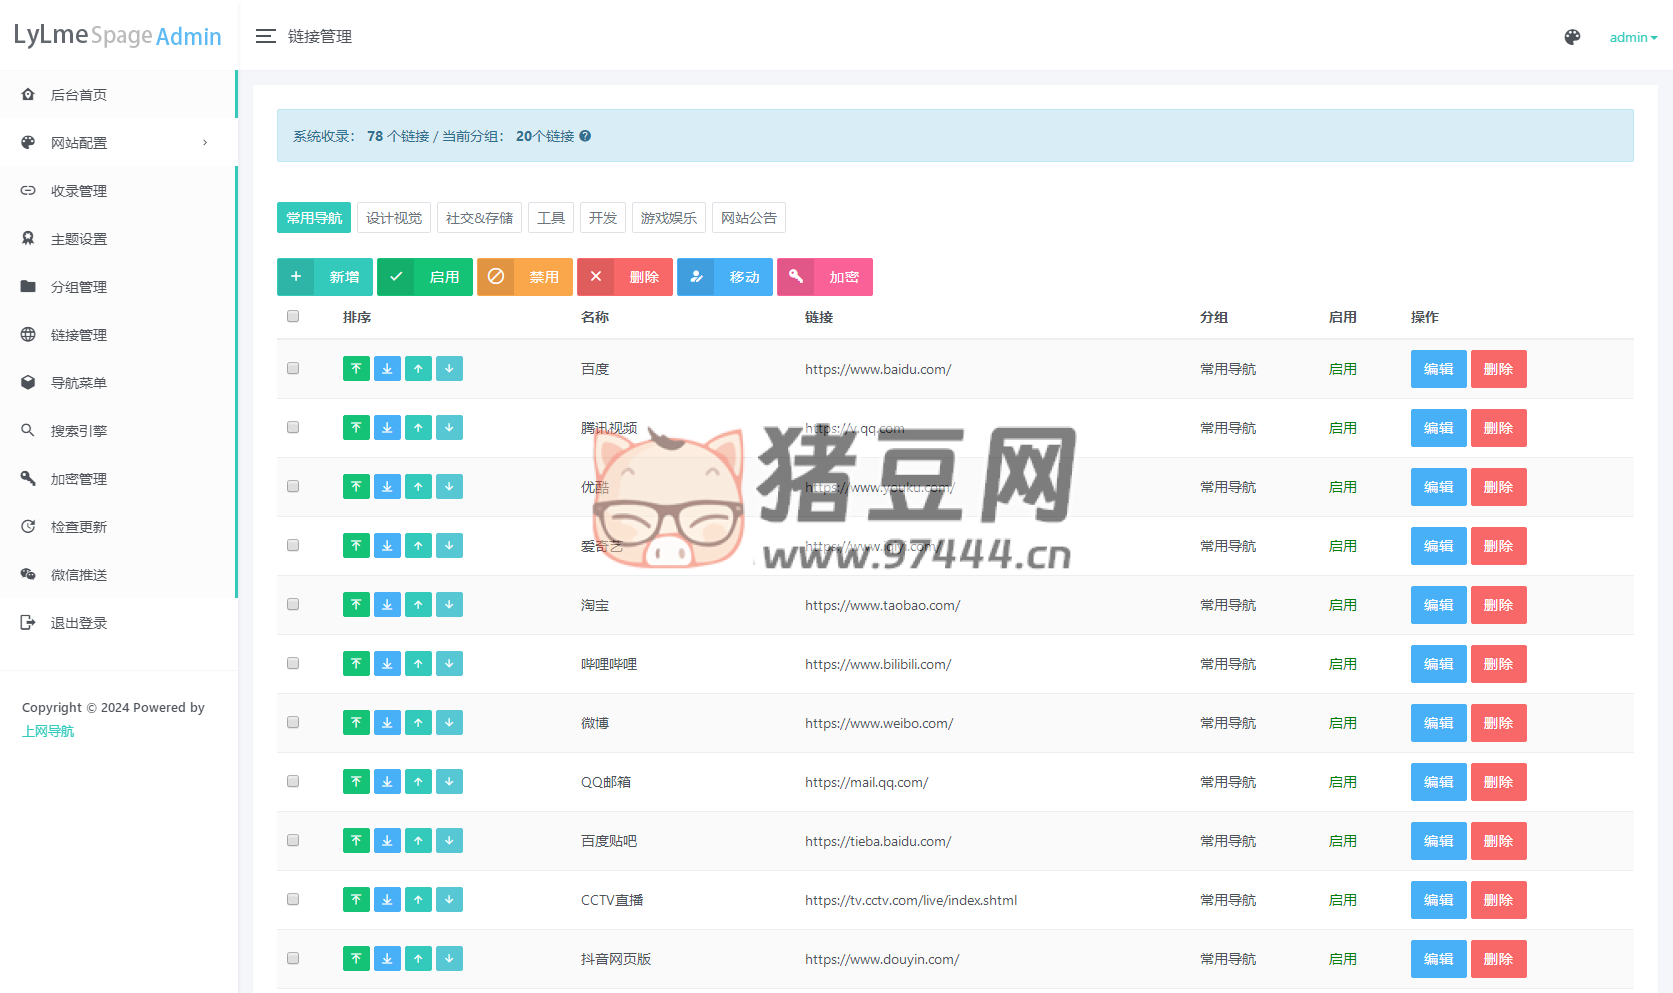Click the help question mark icon

(x=585, y=136)
